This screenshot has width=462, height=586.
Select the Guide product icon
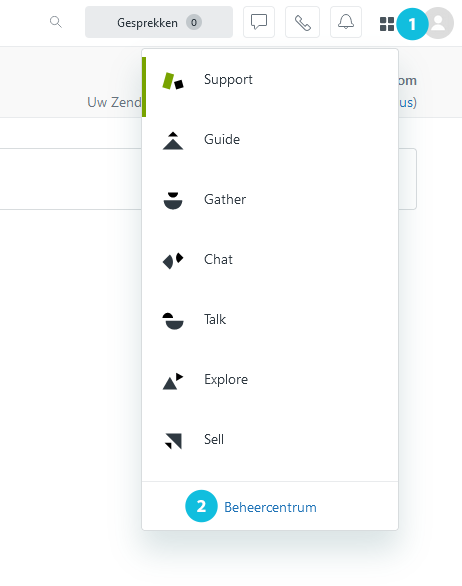[173, 141]
